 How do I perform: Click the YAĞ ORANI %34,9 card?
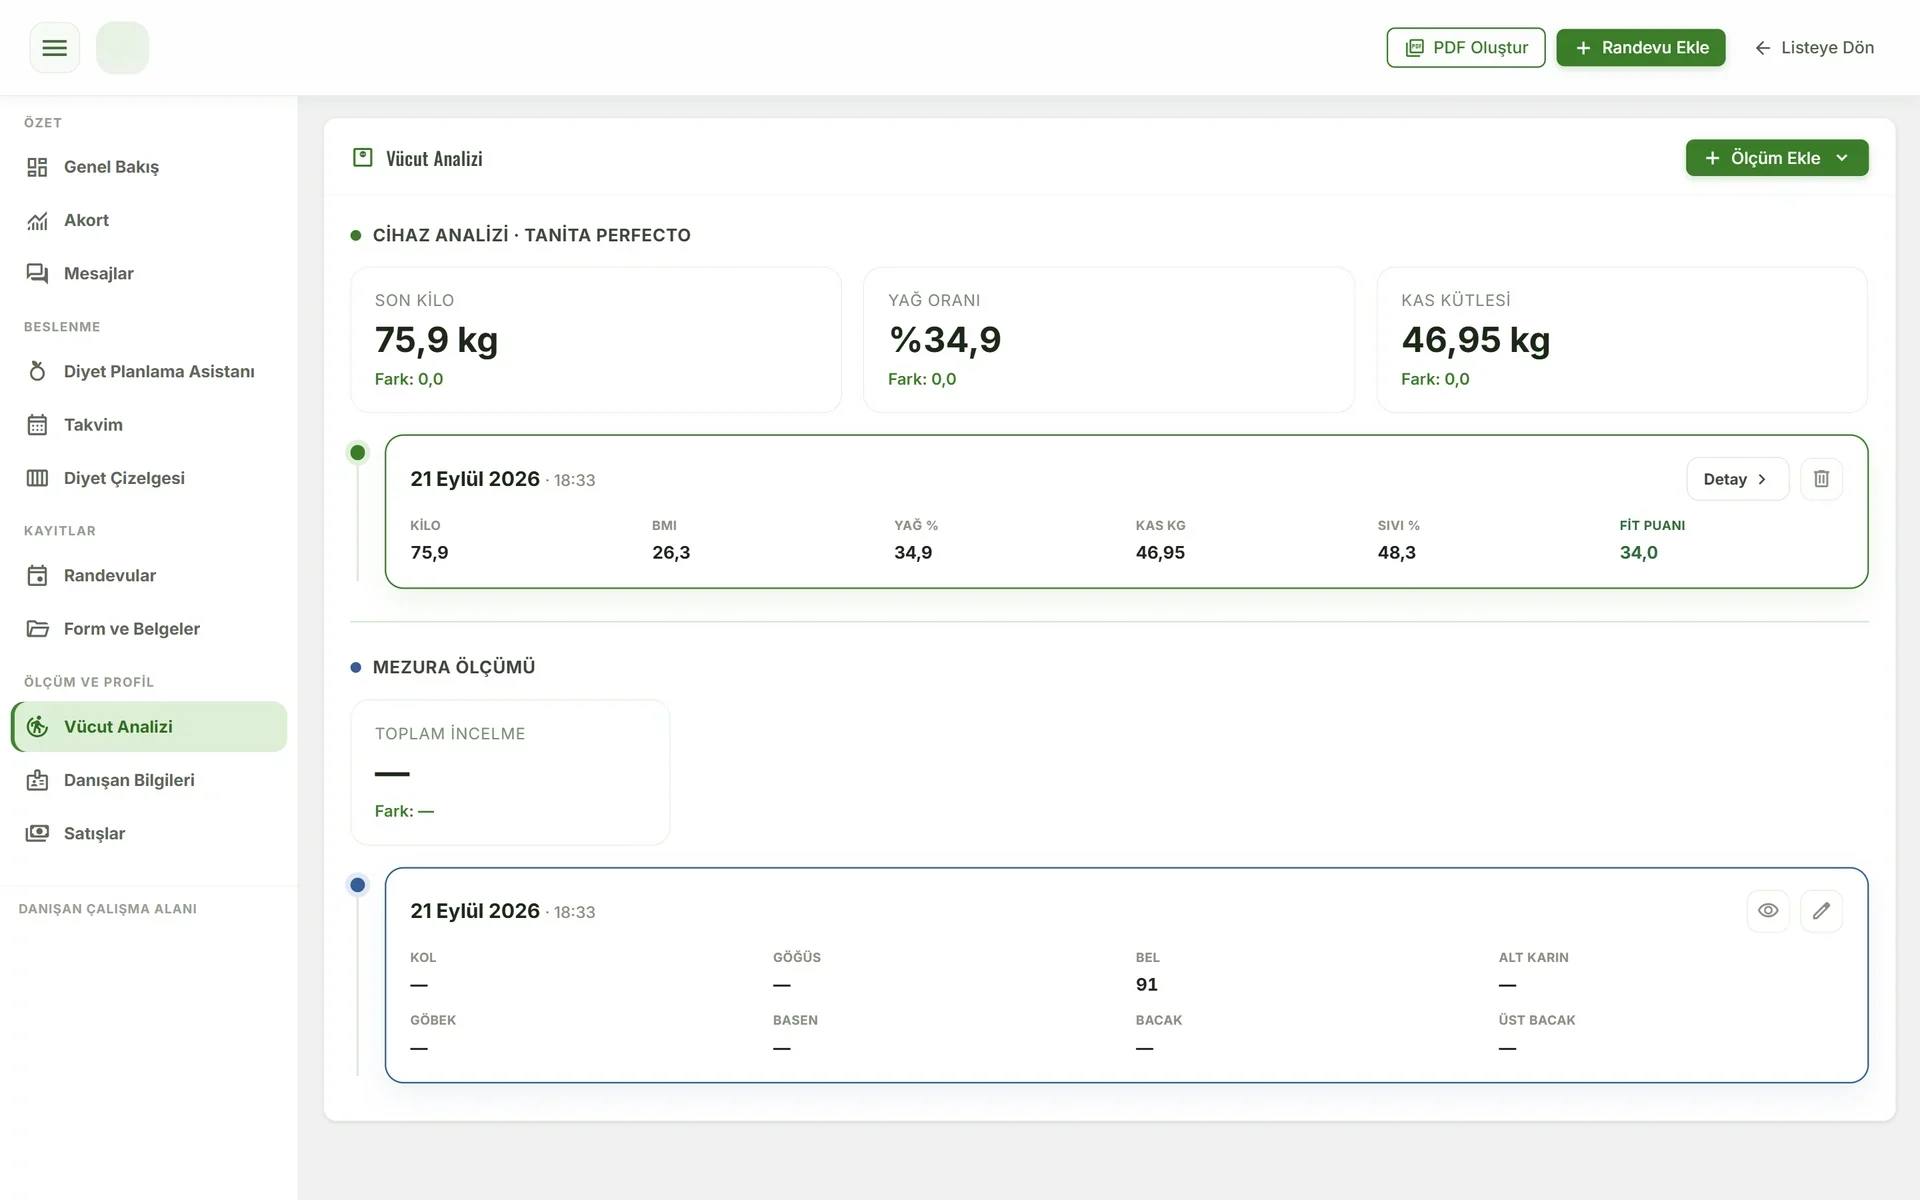1109,340
